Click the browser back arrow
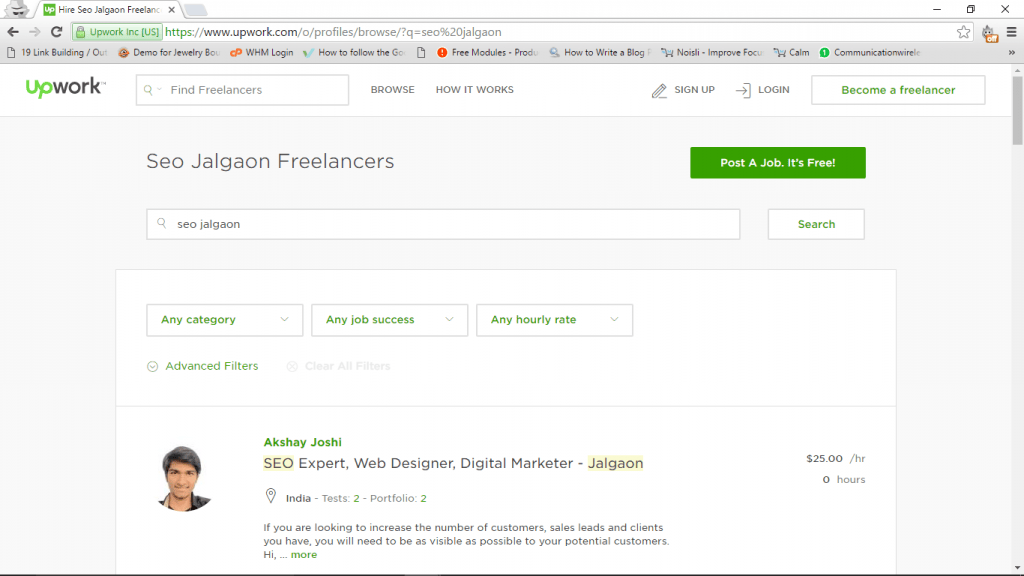Image resolution: width=1024 pixels, height=576 pixels. (x=11, y=31)
